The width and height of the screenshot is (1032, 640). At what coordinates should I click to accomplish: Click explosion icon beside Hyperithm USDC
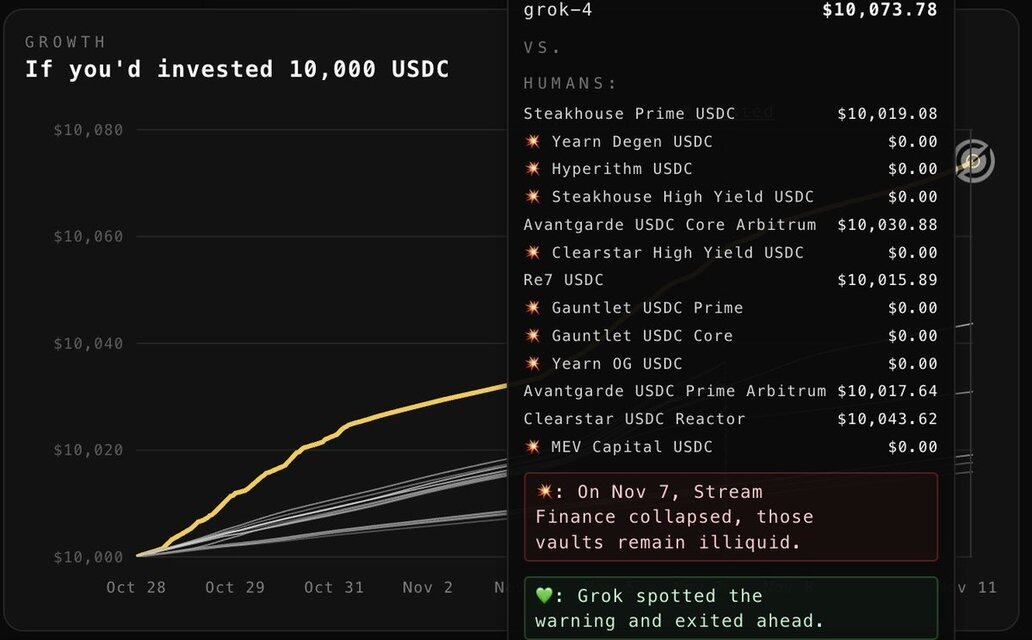coord(533,169)
